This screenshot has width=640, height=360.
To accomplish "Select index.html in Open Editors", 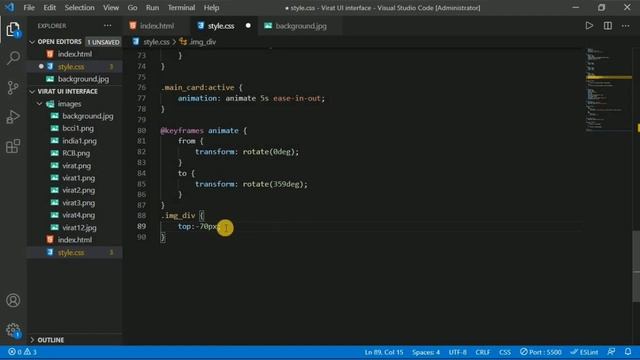I will tap(75, 54).
